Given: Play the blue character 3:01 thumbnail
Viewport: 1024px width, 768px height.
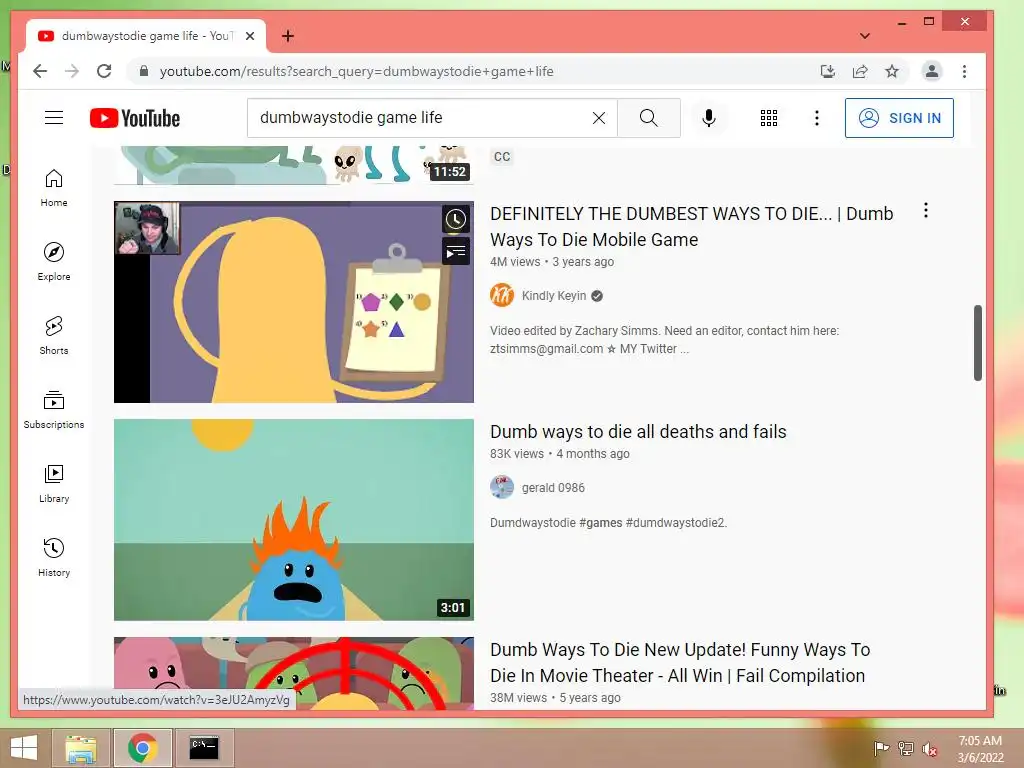Looking at the screenshot, I should pos(294,520).
